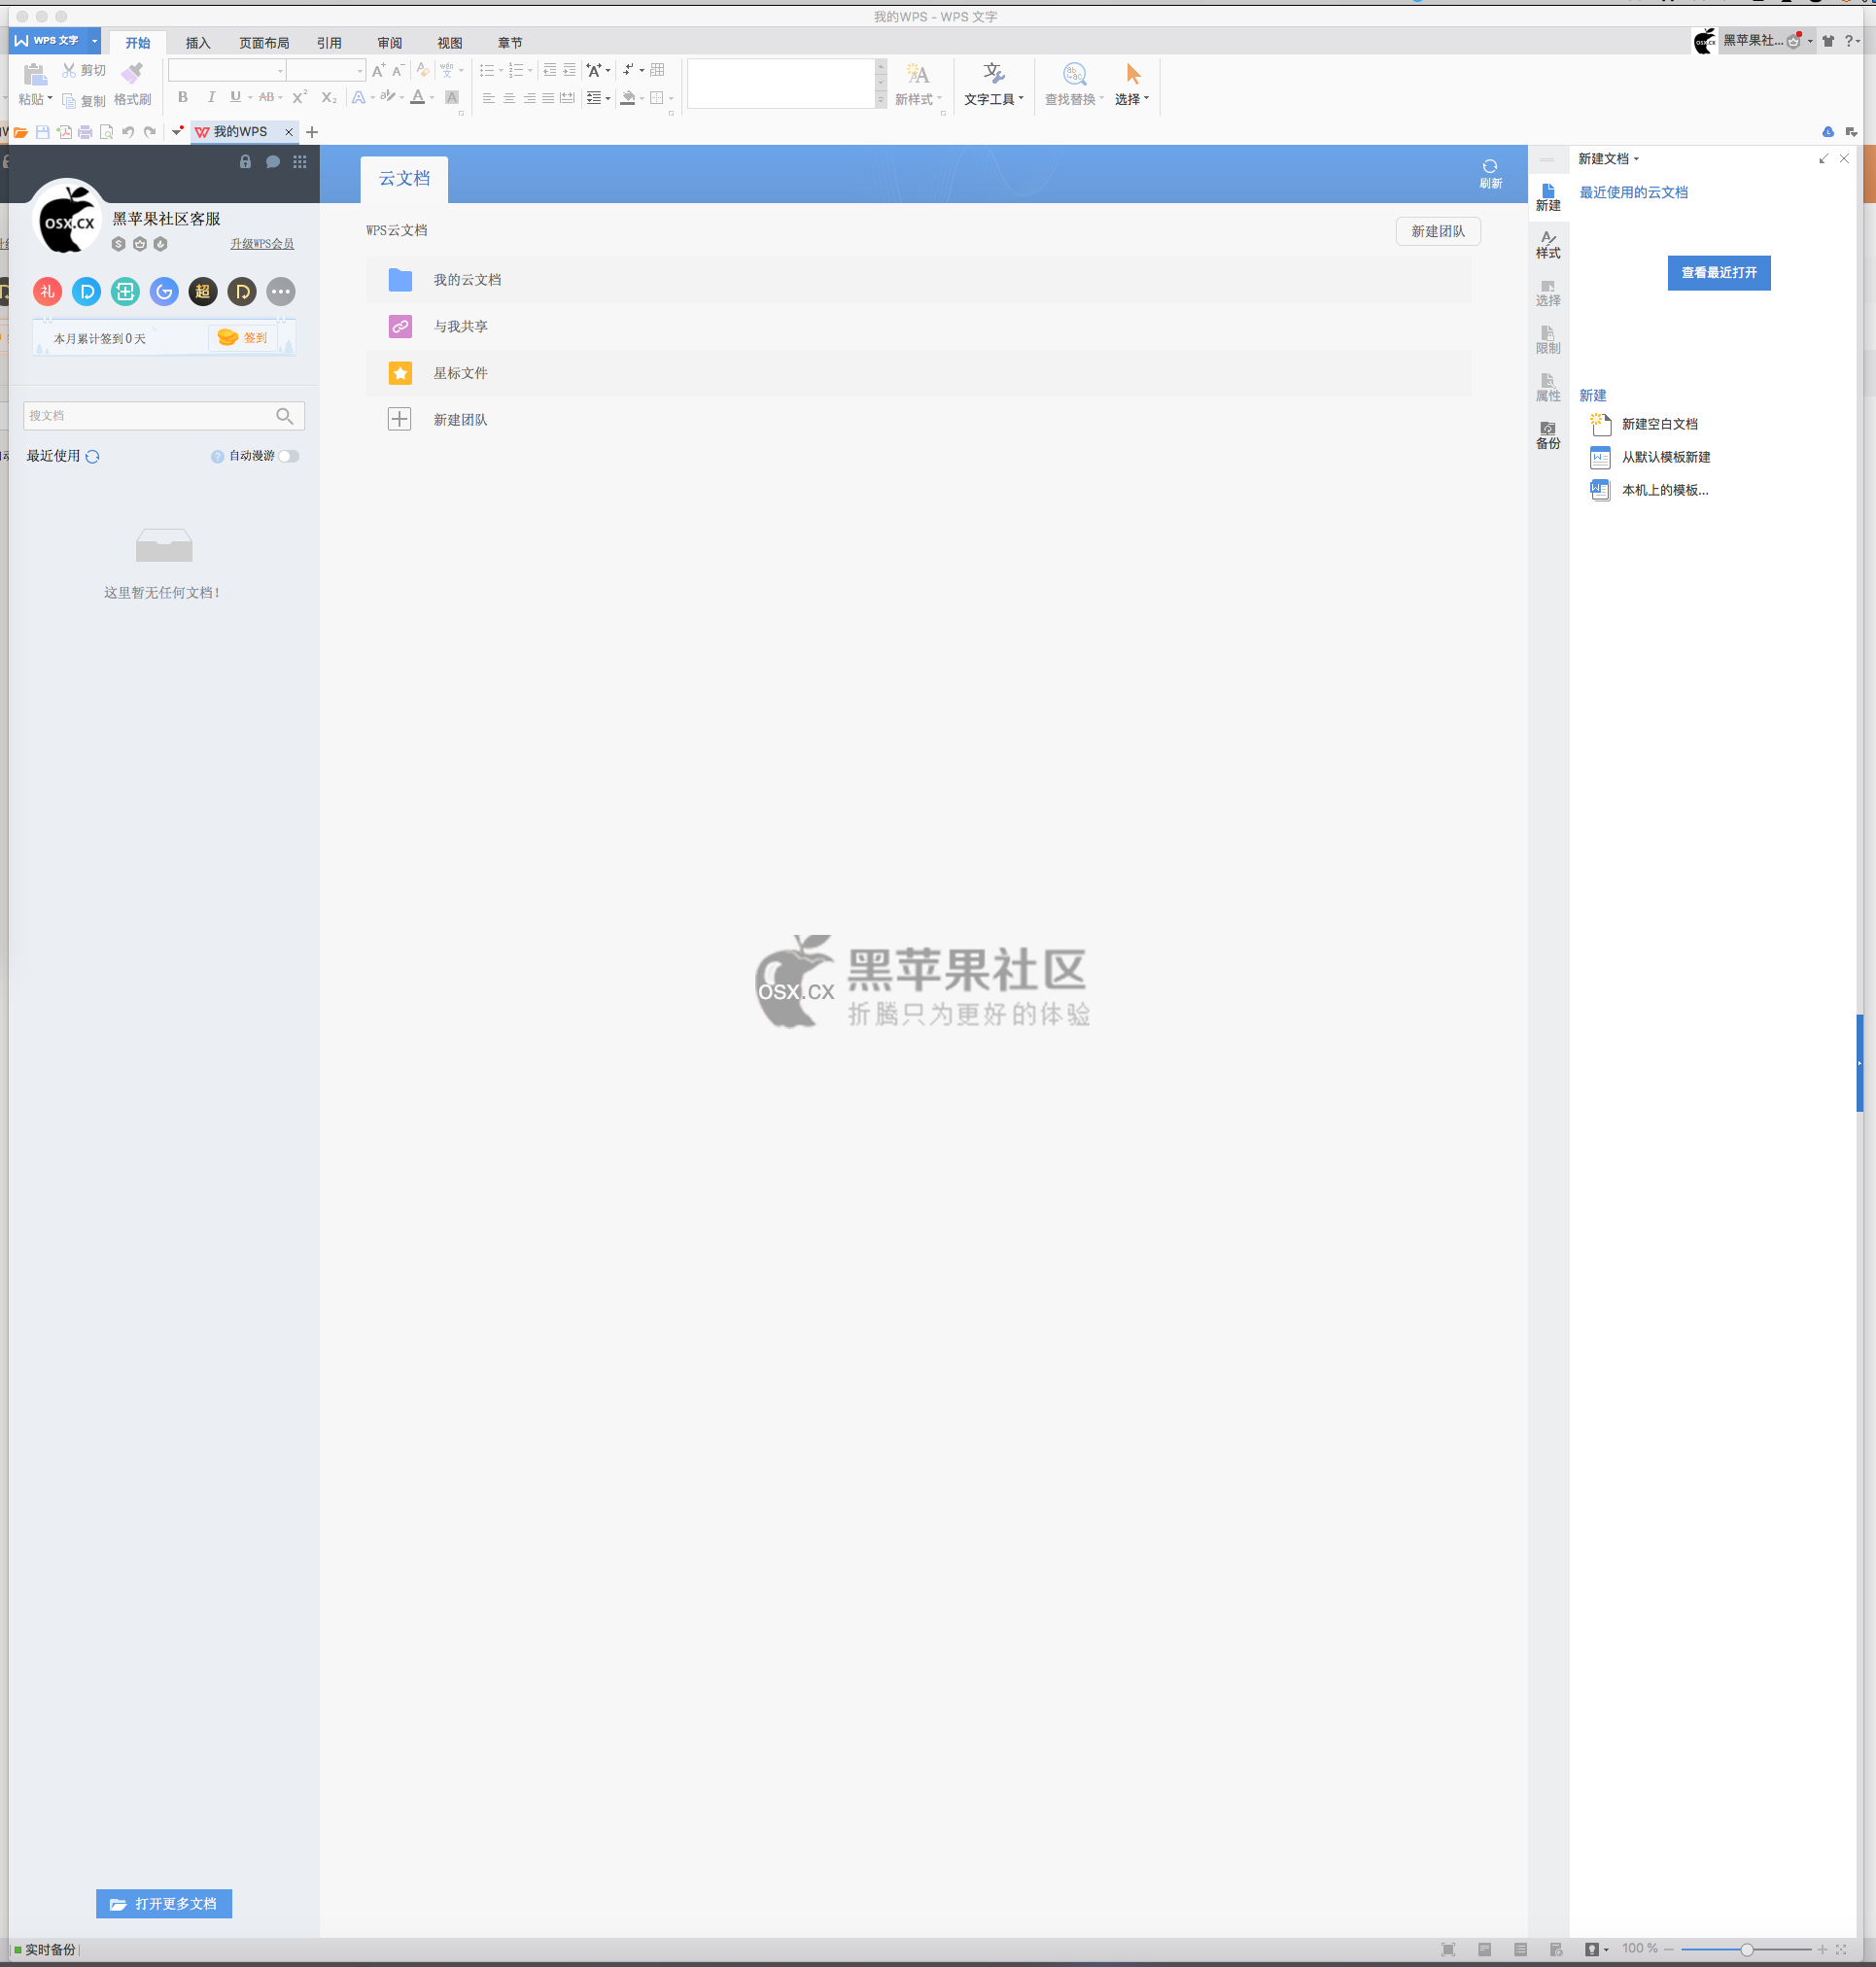This screenshot has width=1876, height=1967.
Task: Click the lock icon in account panel
Action: 245,162
